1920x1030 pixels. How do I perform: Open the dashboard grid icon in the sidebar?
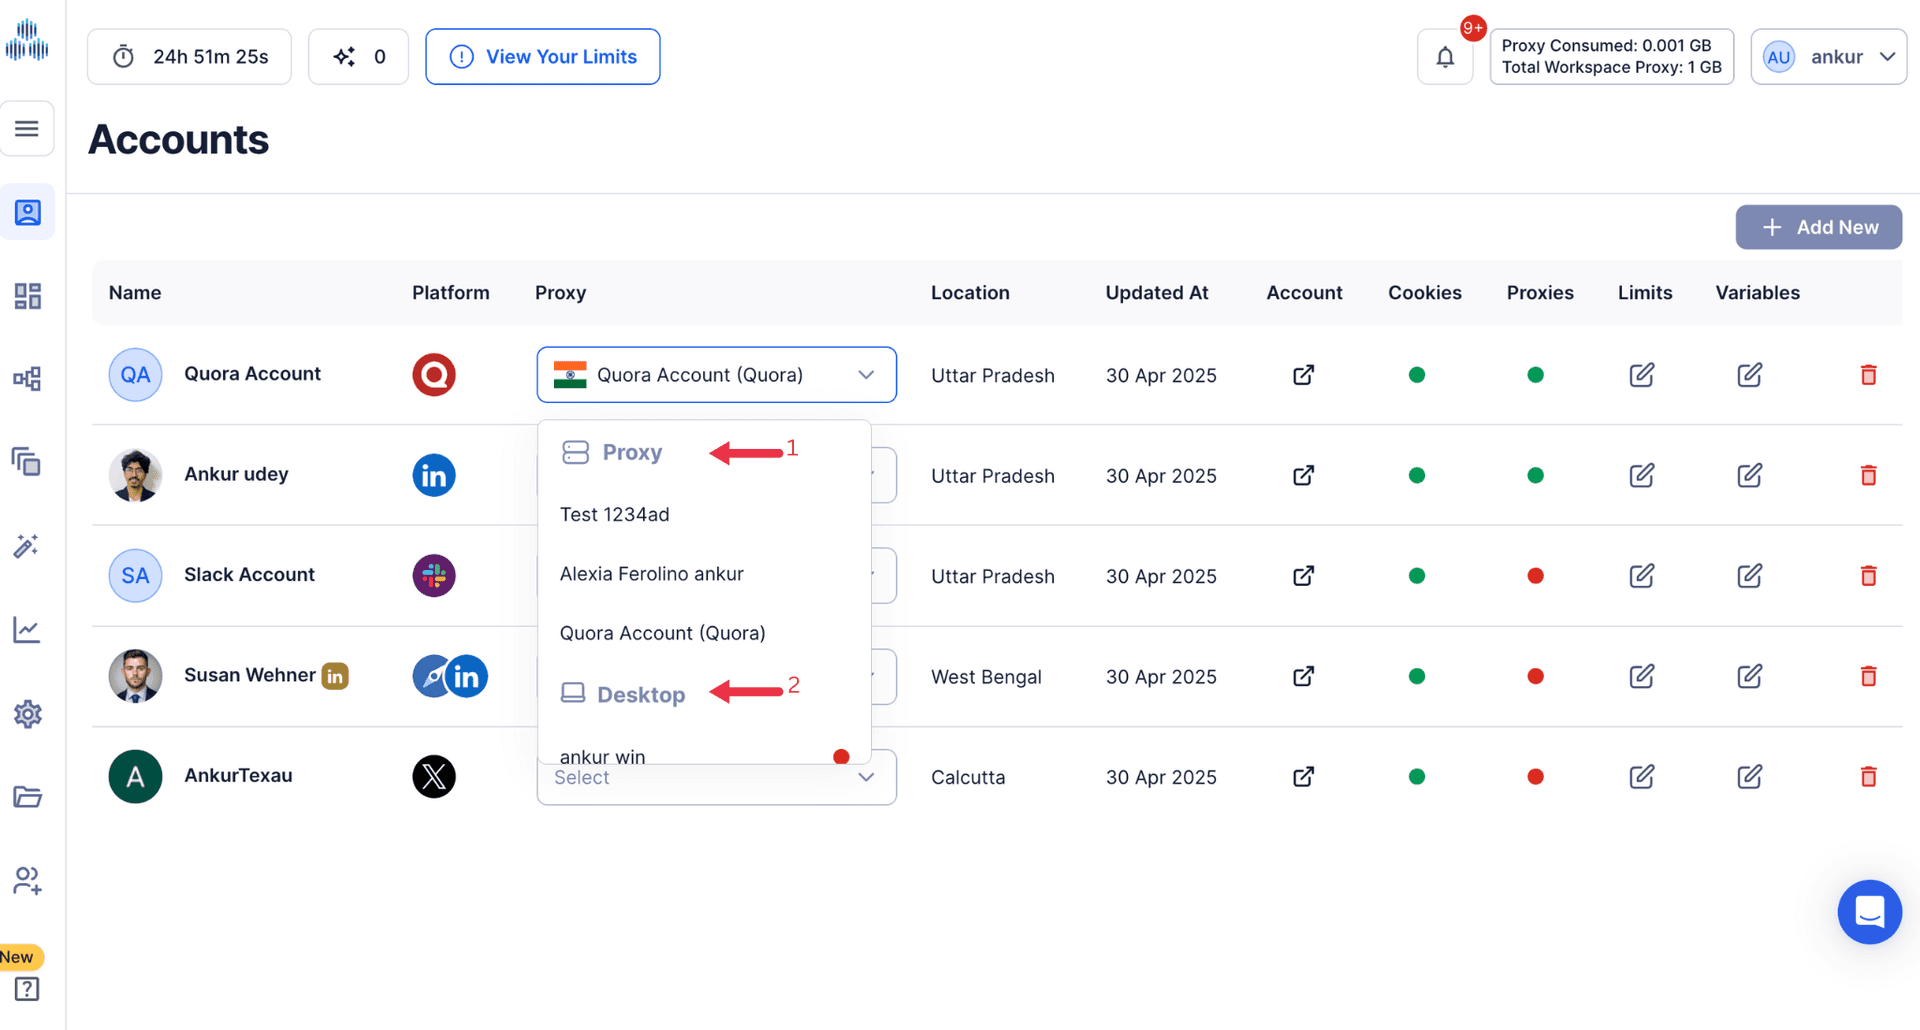27,295
